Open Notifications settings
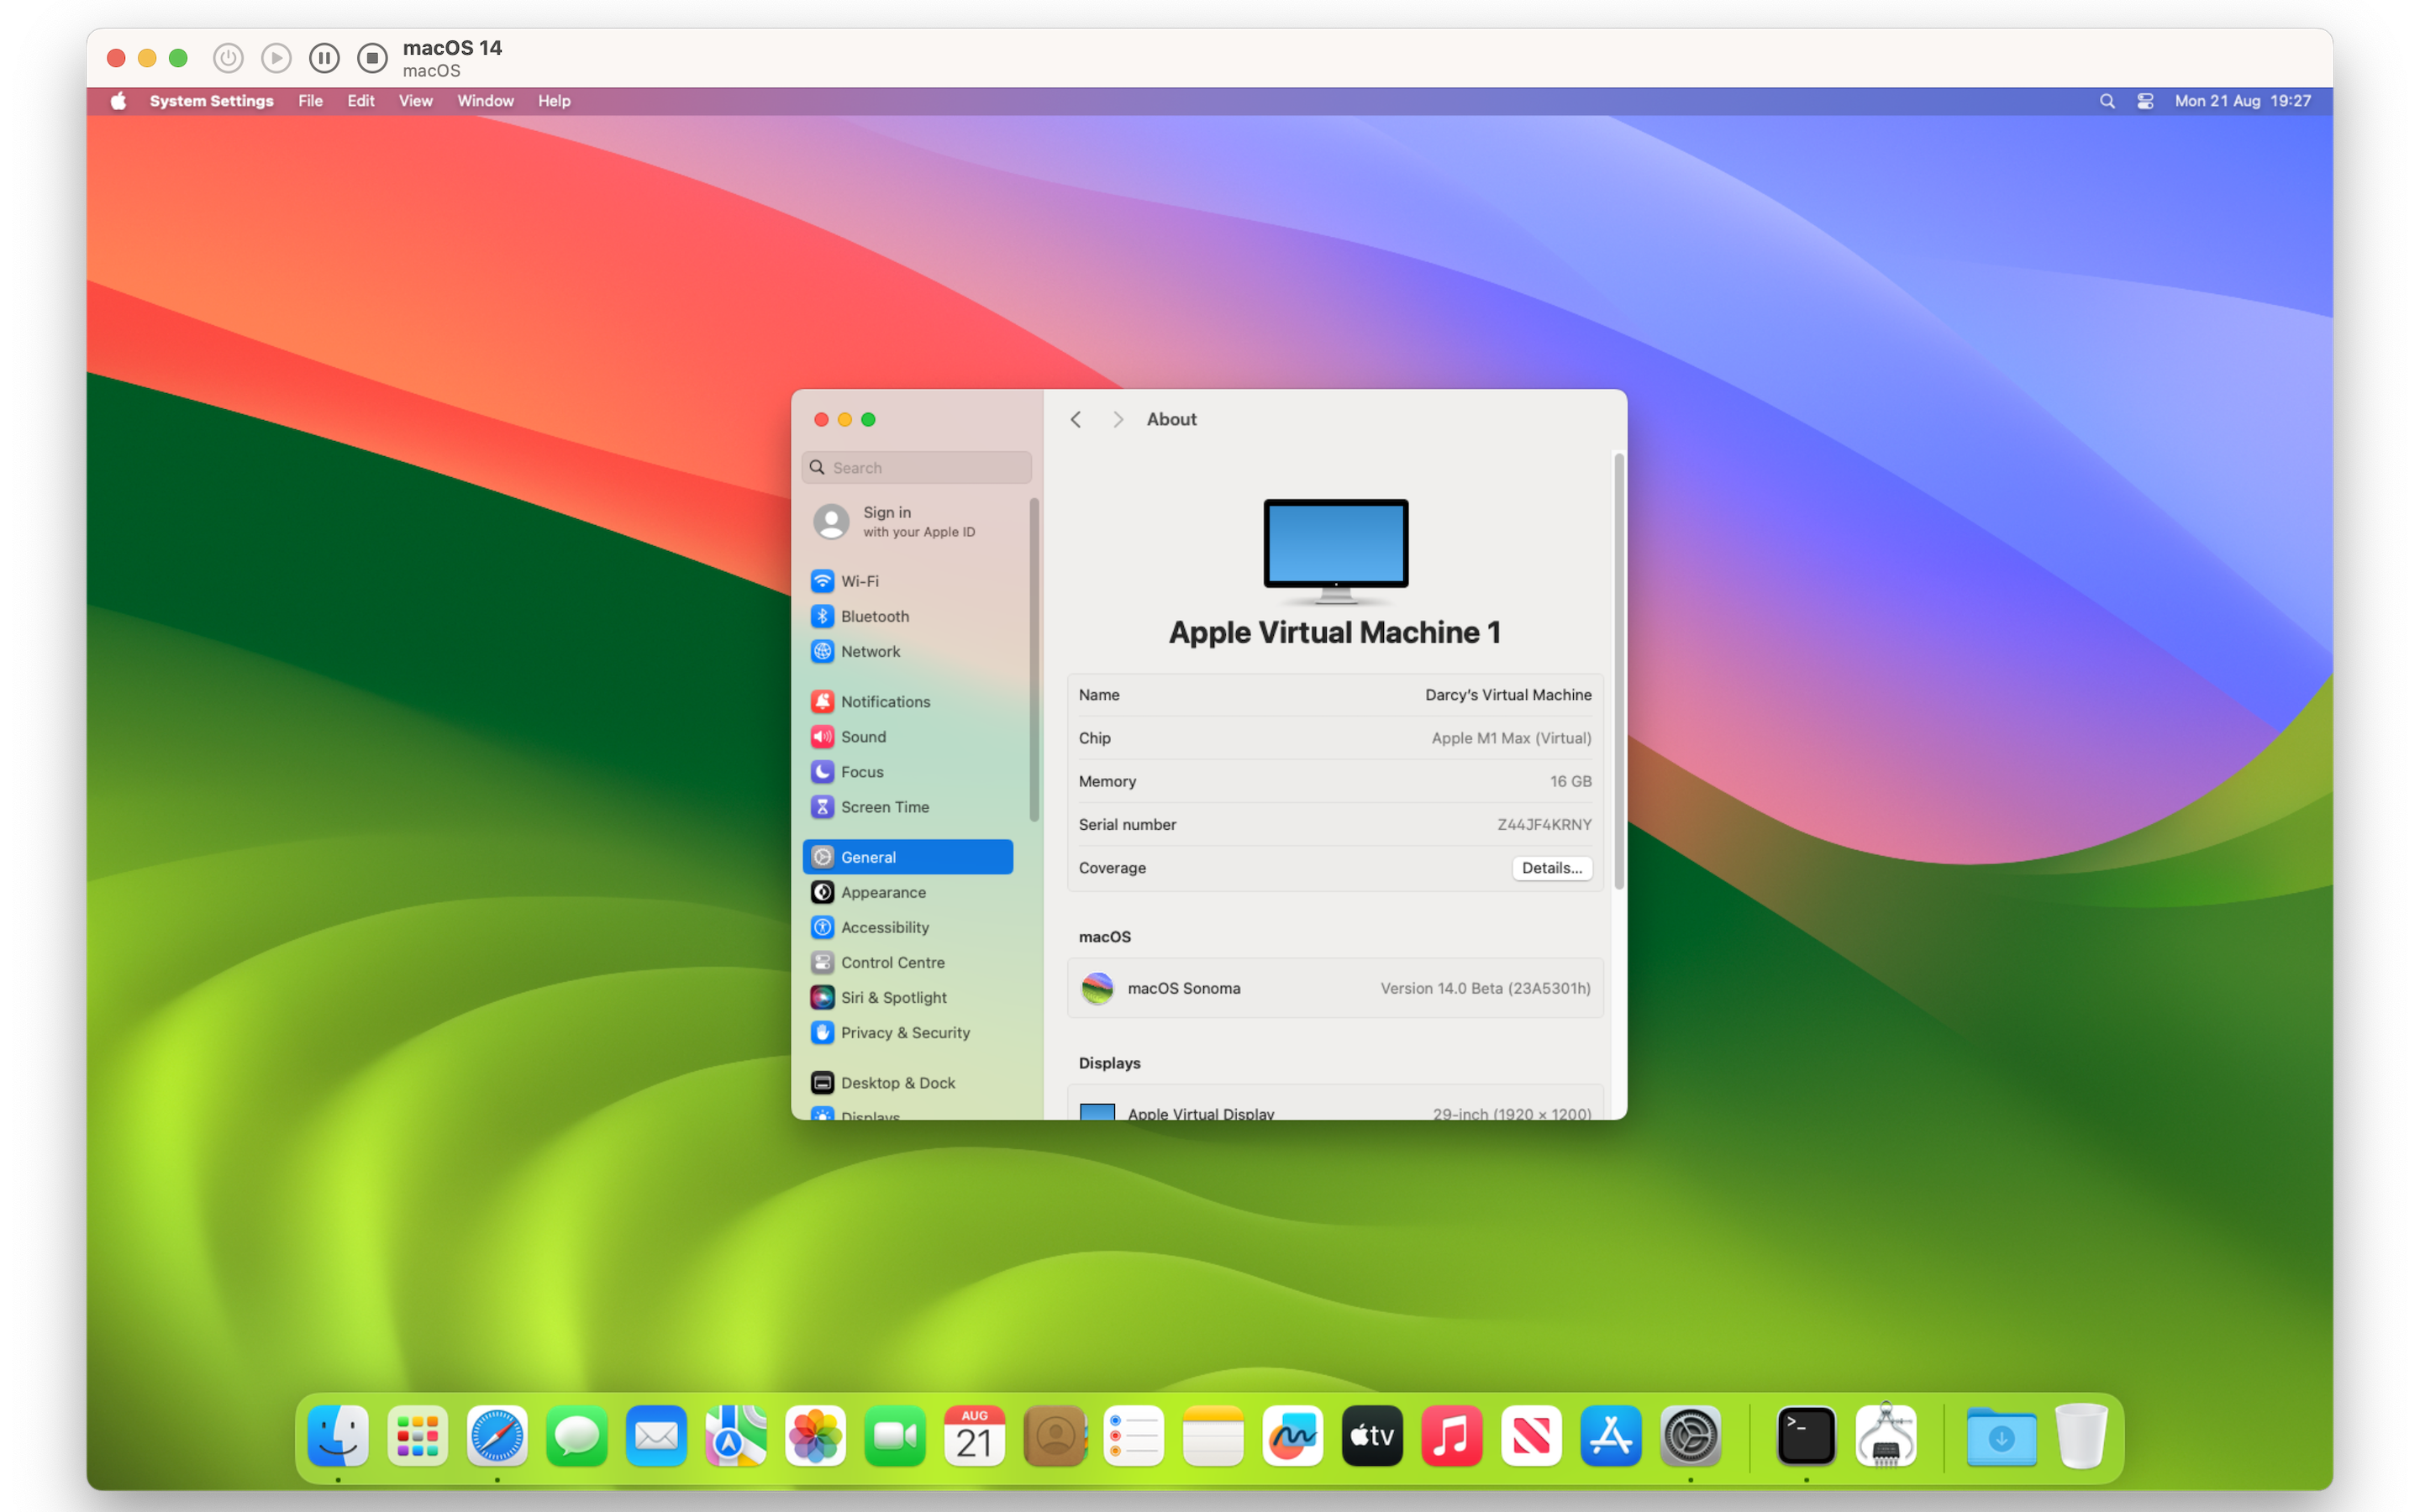Viewport: 2420px width, 1512px height. pos(908,701)
